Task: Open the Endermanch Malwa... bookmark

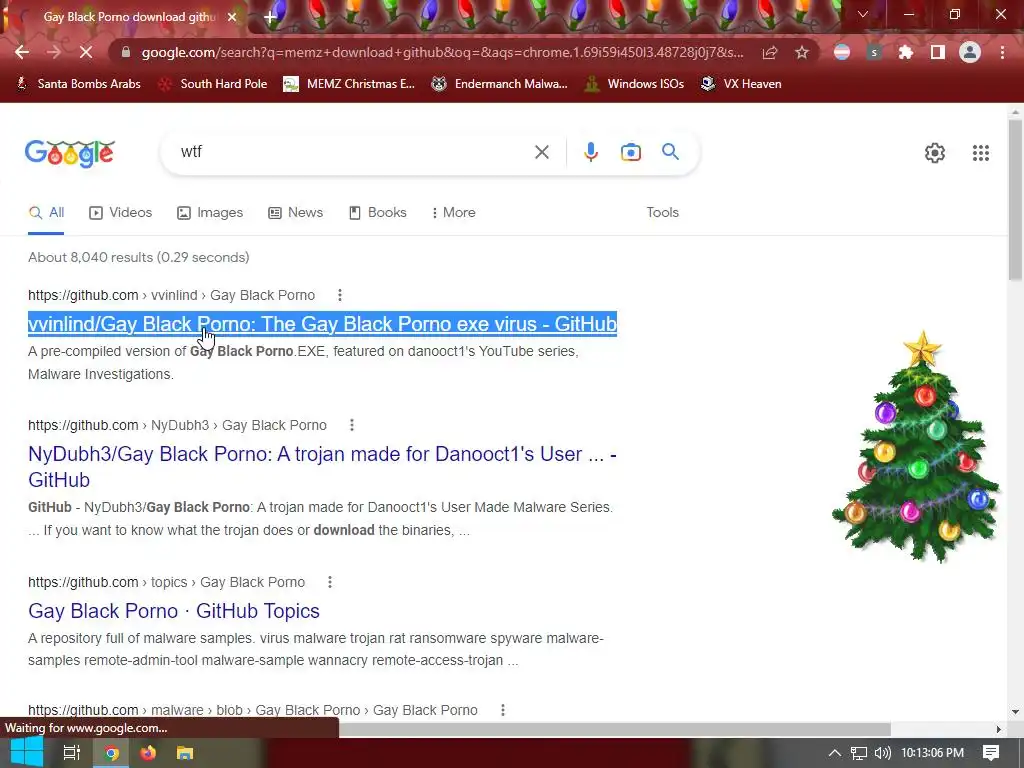Action: tap(500, 84)
